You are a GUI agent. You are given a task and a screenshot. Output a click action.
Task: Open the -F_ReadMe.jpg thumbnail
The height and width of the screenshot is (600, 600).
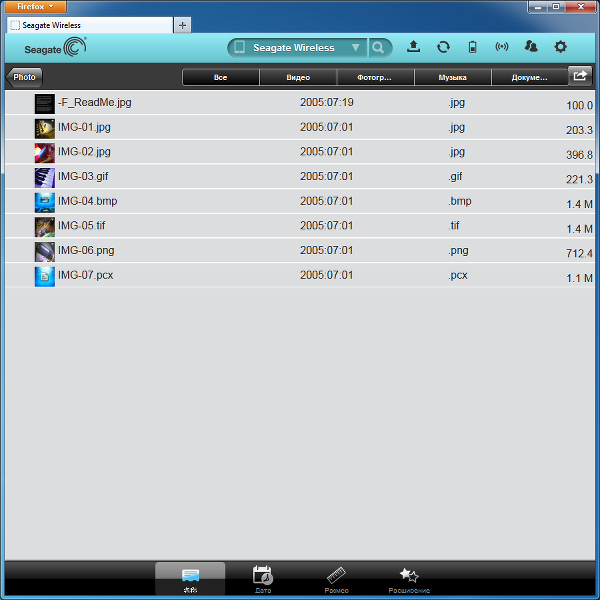(x=45, y=104)
